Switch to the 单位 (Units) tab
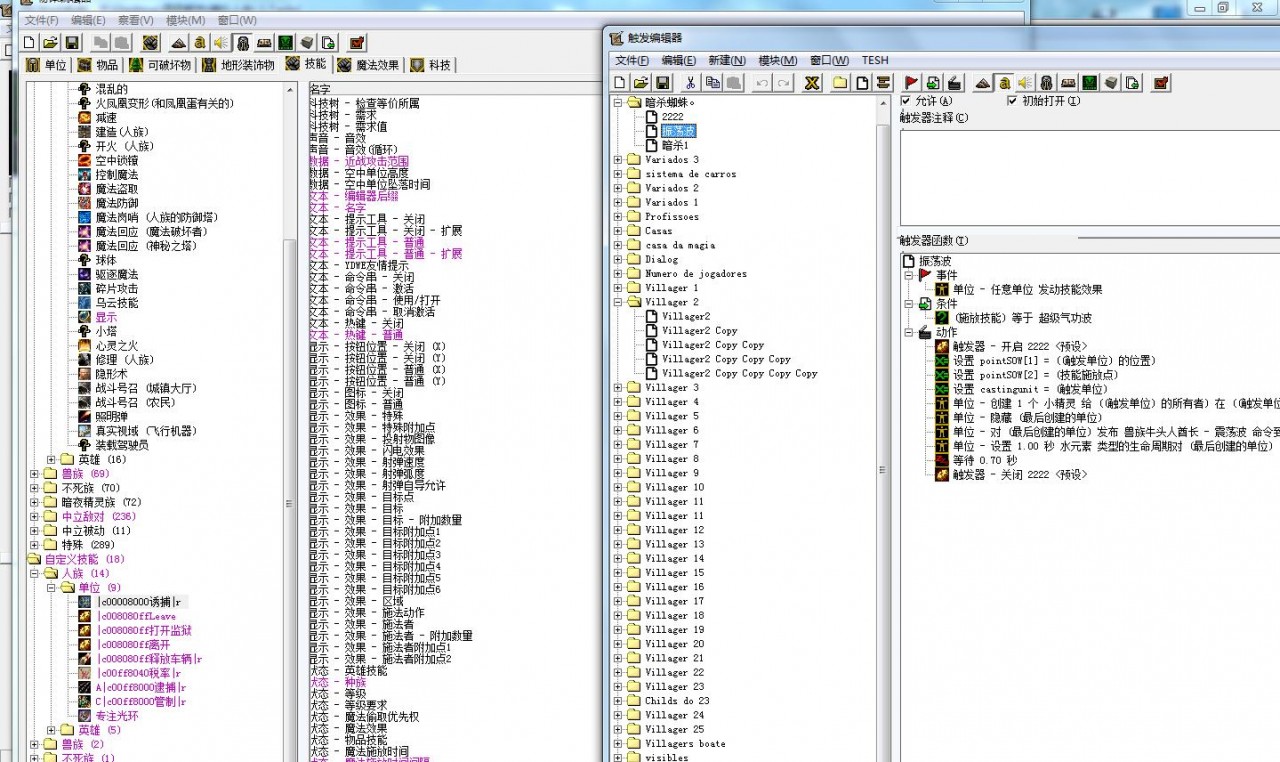This screenshot has height=762, width=1280. coord(47,65)
